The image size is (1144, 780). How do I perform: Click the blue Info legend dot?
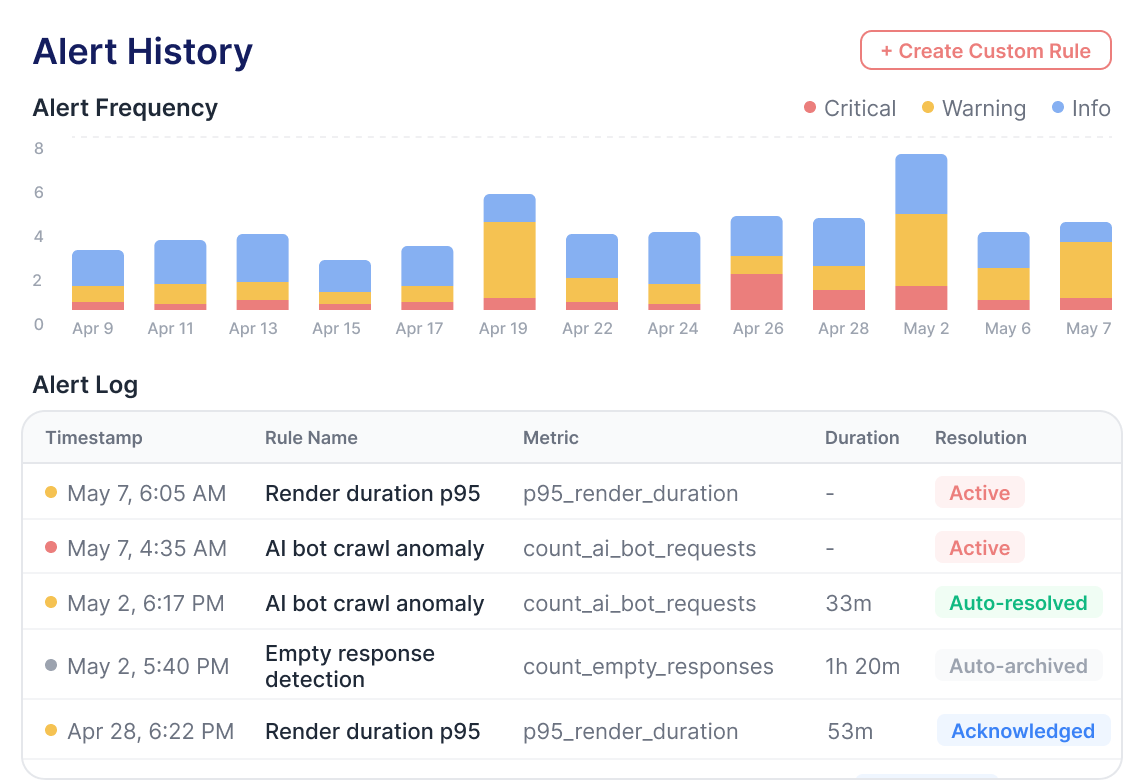[x=1058, y=107]
